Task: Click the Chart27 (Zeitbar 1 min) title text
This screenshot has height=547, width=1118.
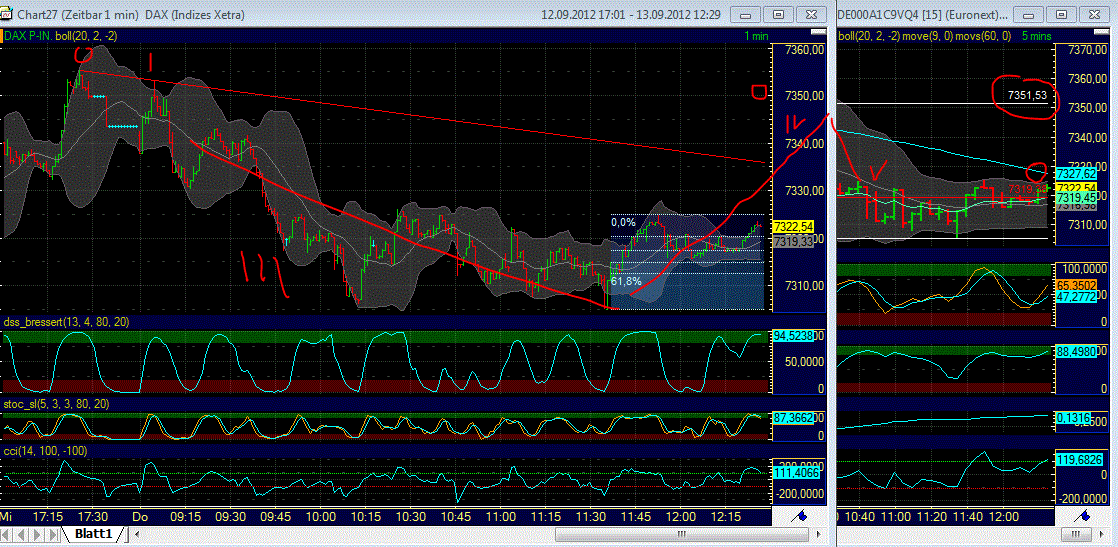Action: point(78,14)
